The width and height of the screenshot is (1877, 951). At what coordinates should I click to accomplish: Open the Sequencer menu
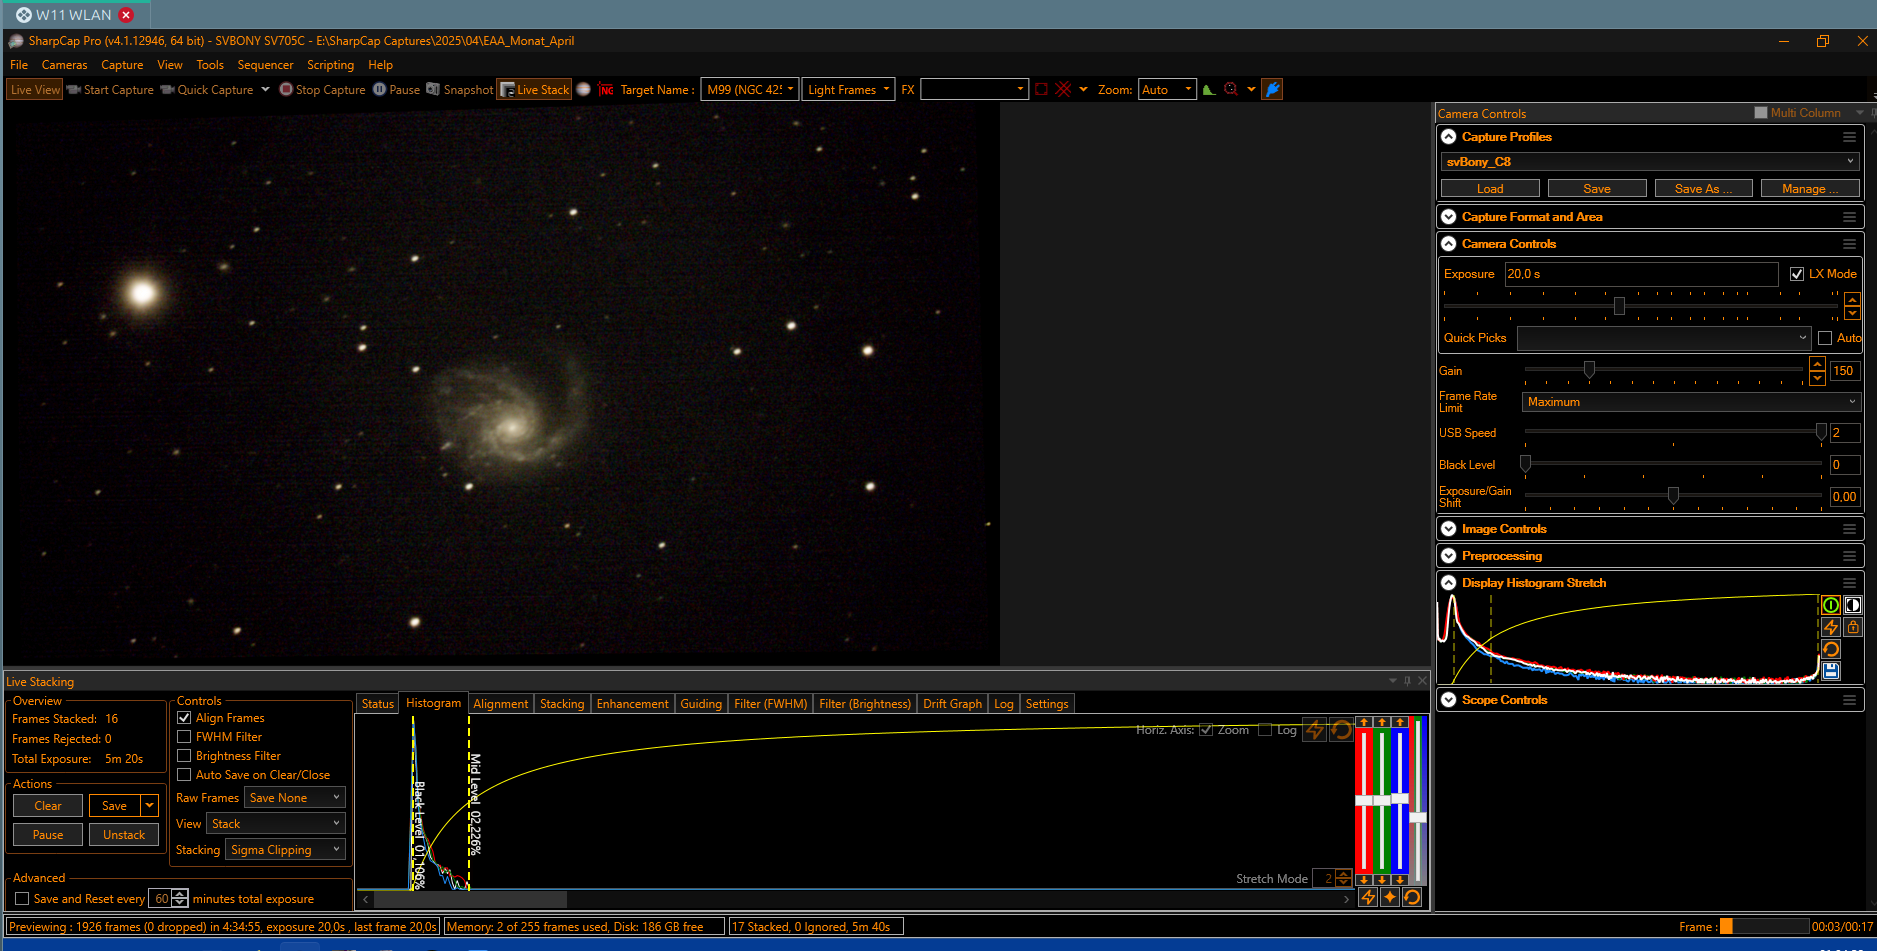(x=265, y=65)
